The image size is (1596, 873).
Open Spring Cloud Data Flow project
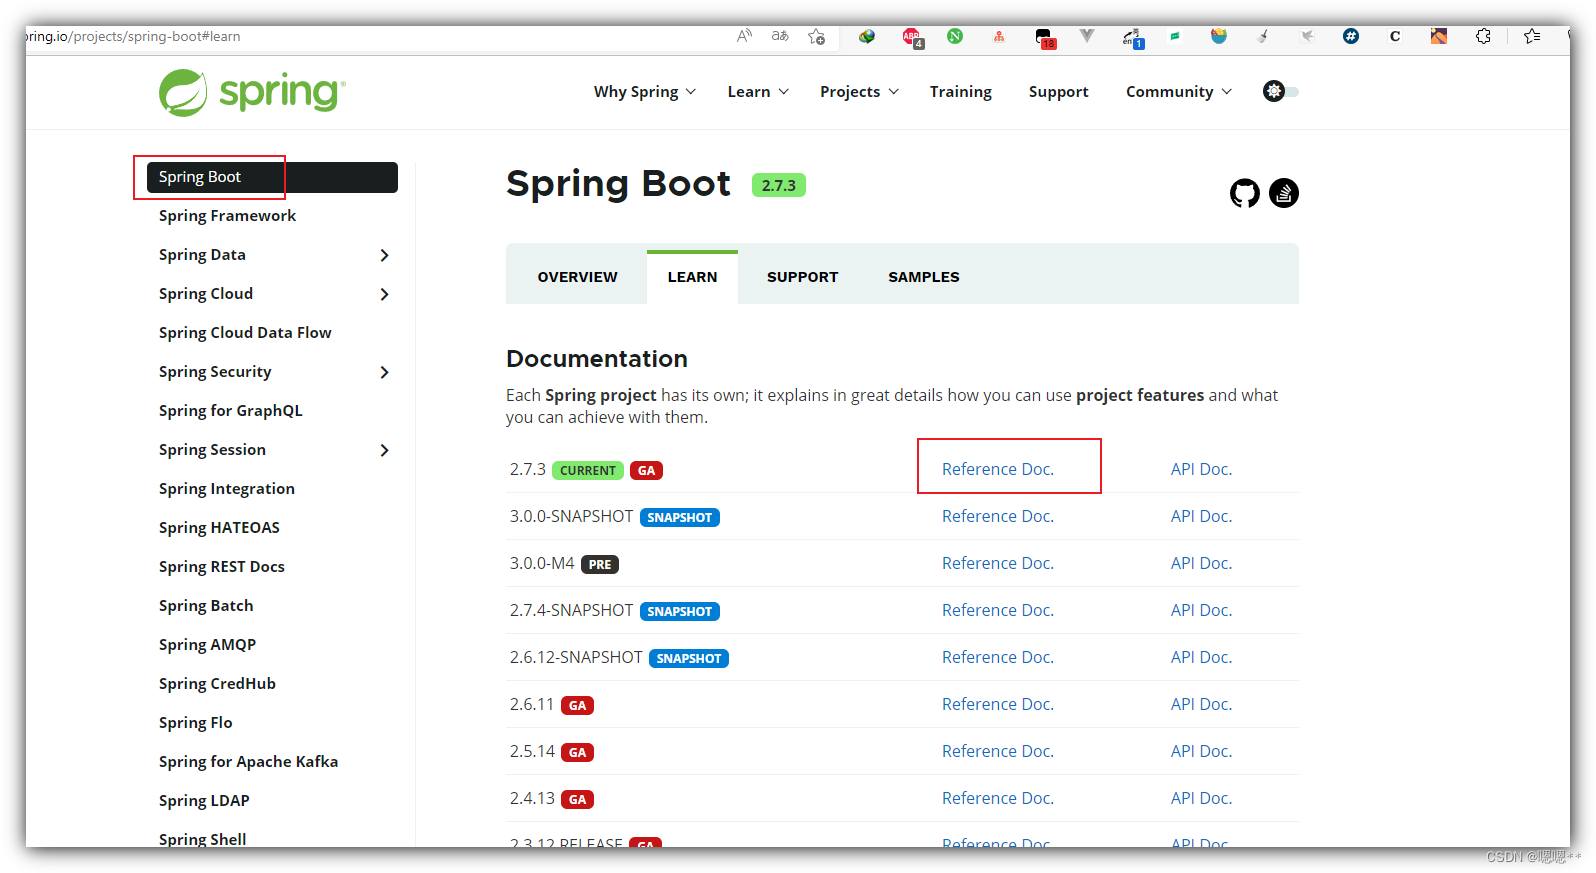pos(245,333)
